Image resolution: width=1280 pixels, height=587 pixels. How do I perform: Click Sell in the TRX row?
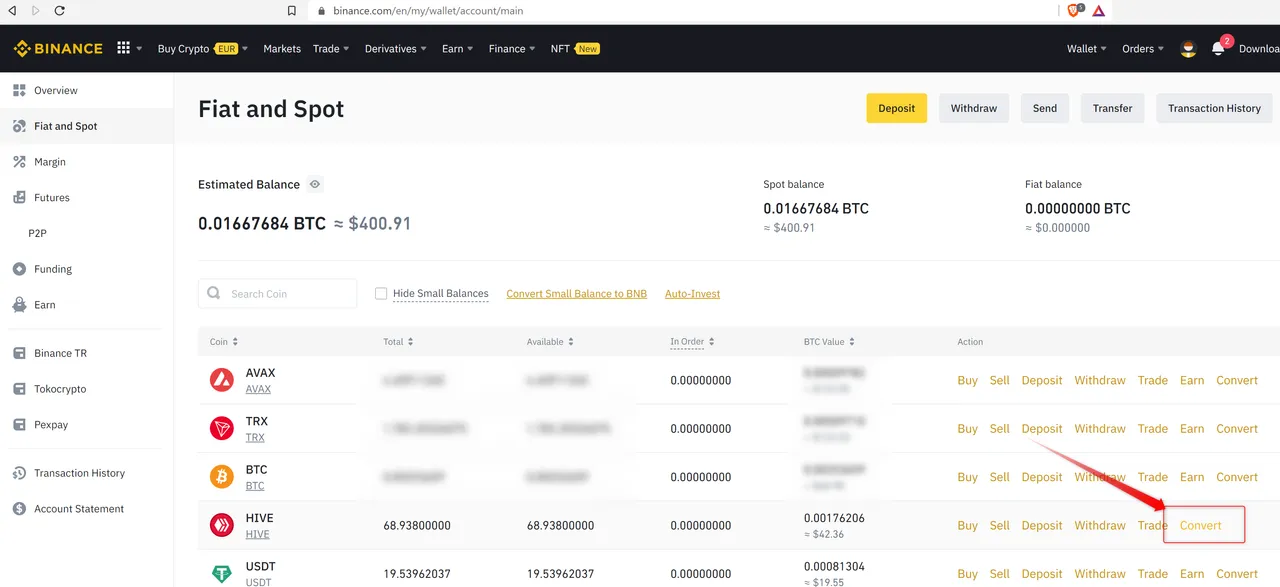click(1000, 429)
